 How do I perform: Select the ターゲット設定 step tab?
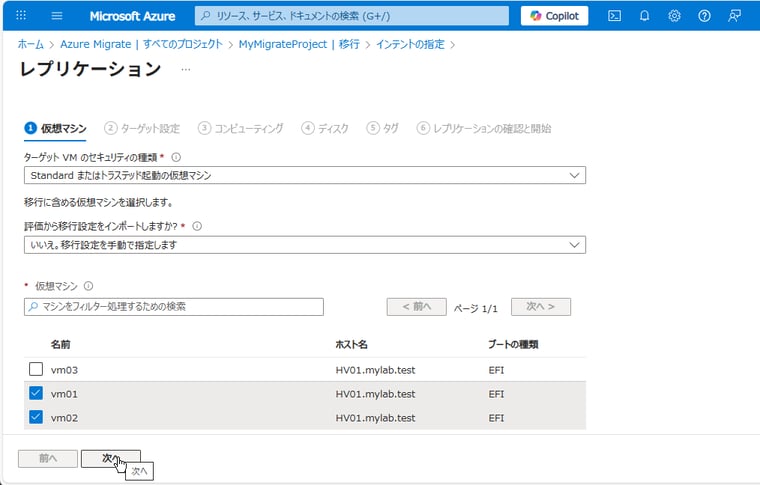coord(142,128)
